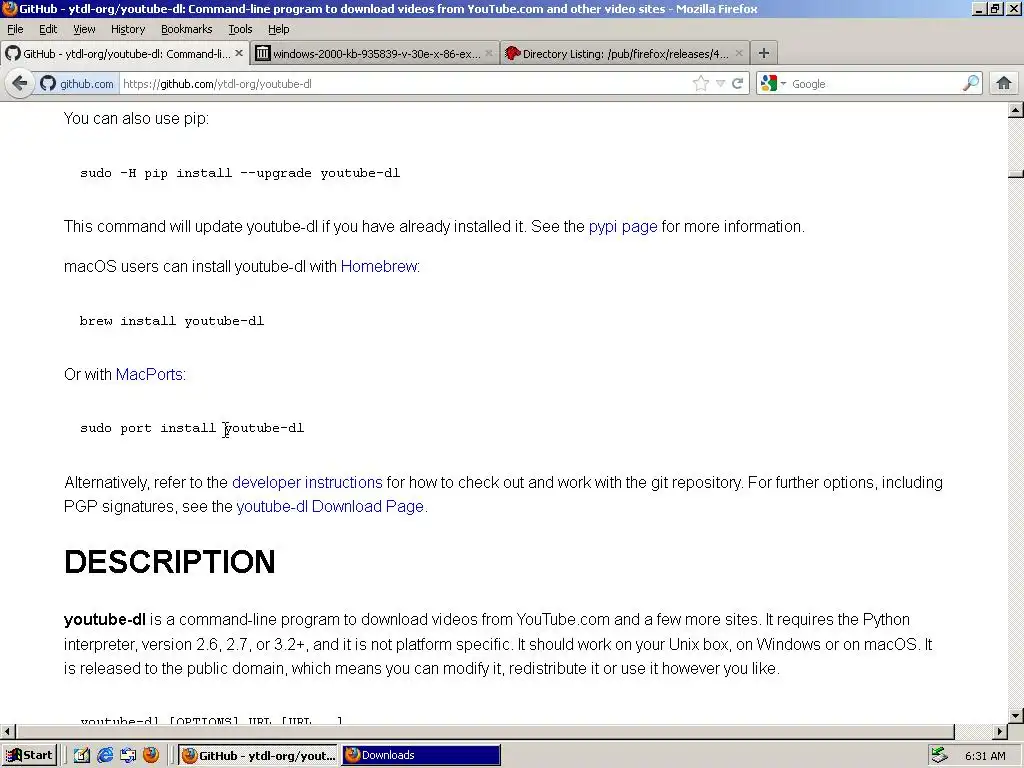Reload the page with the refresh icon
The width and height of the screenshot is (1024, 768).
(738, 84)
